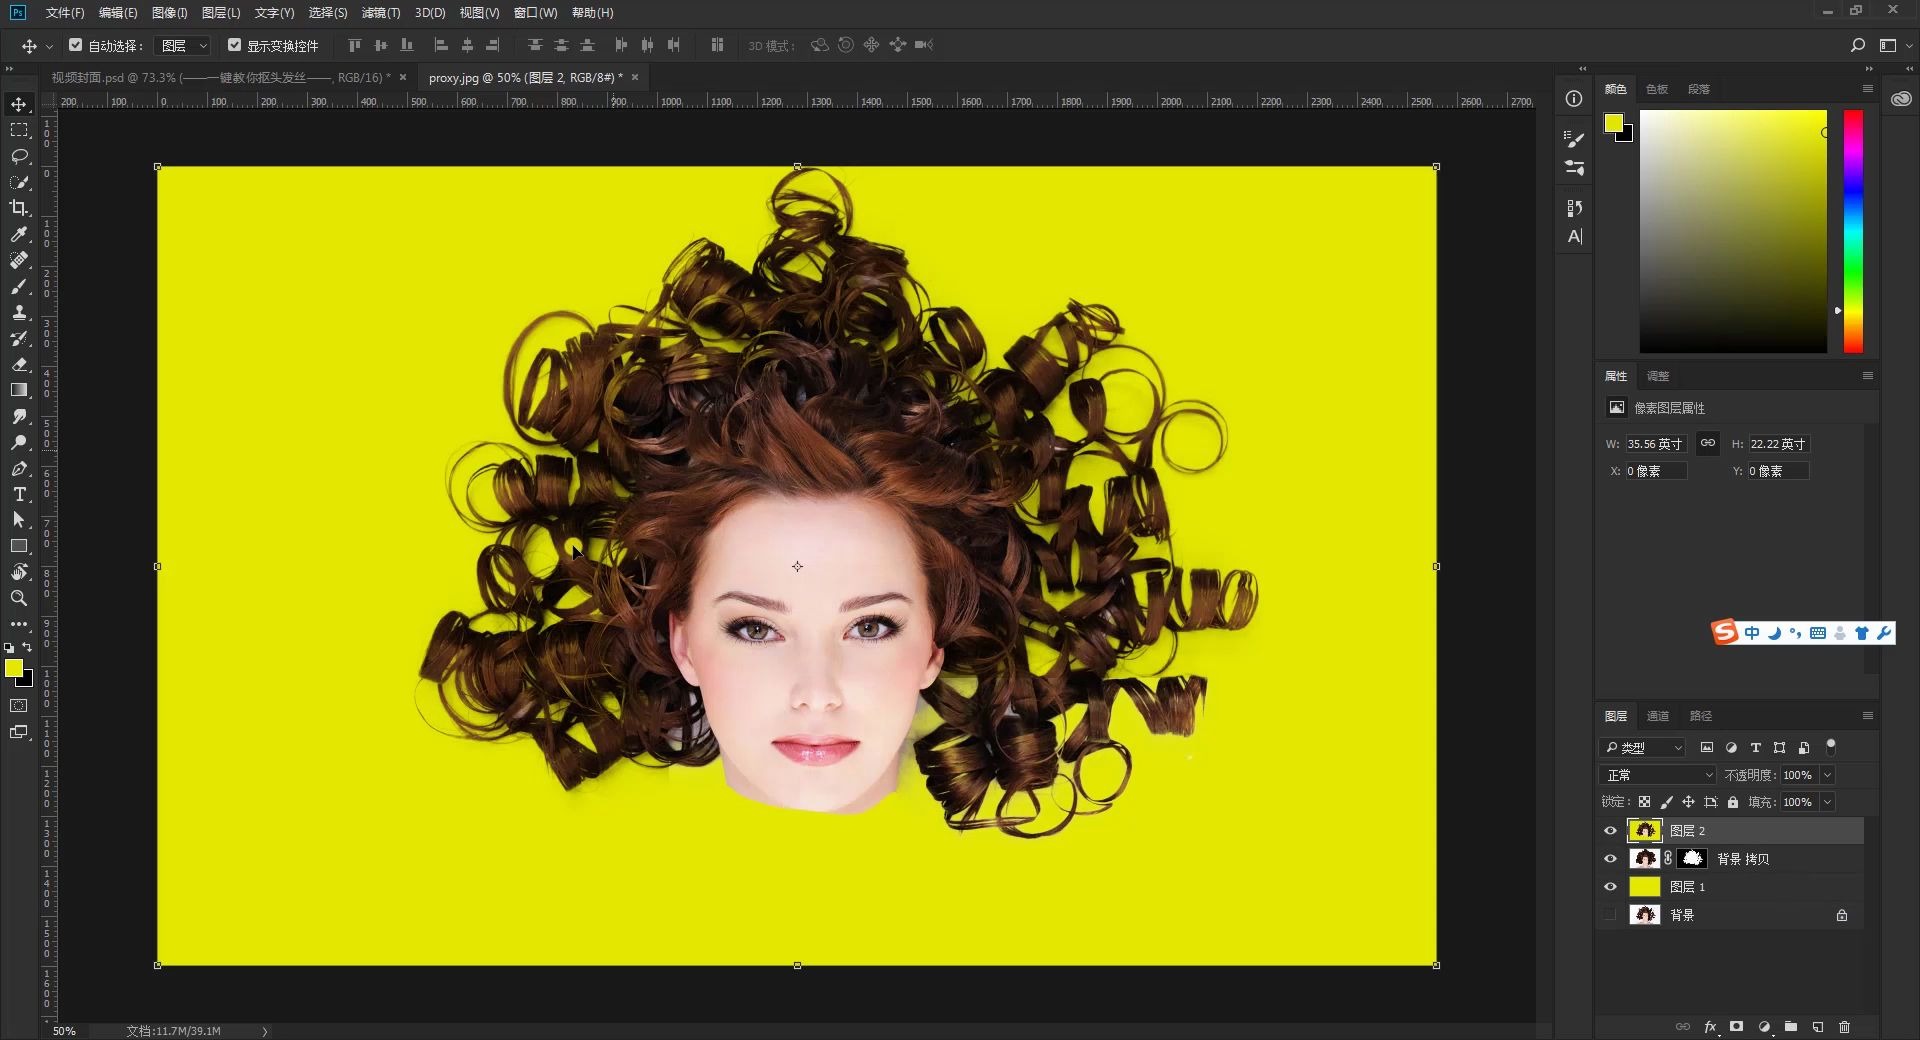Image resolution: width=1920 pixels, height=1040 pixels.
Task: Select the Eyedropper tool
Action: tap(19, 234)
